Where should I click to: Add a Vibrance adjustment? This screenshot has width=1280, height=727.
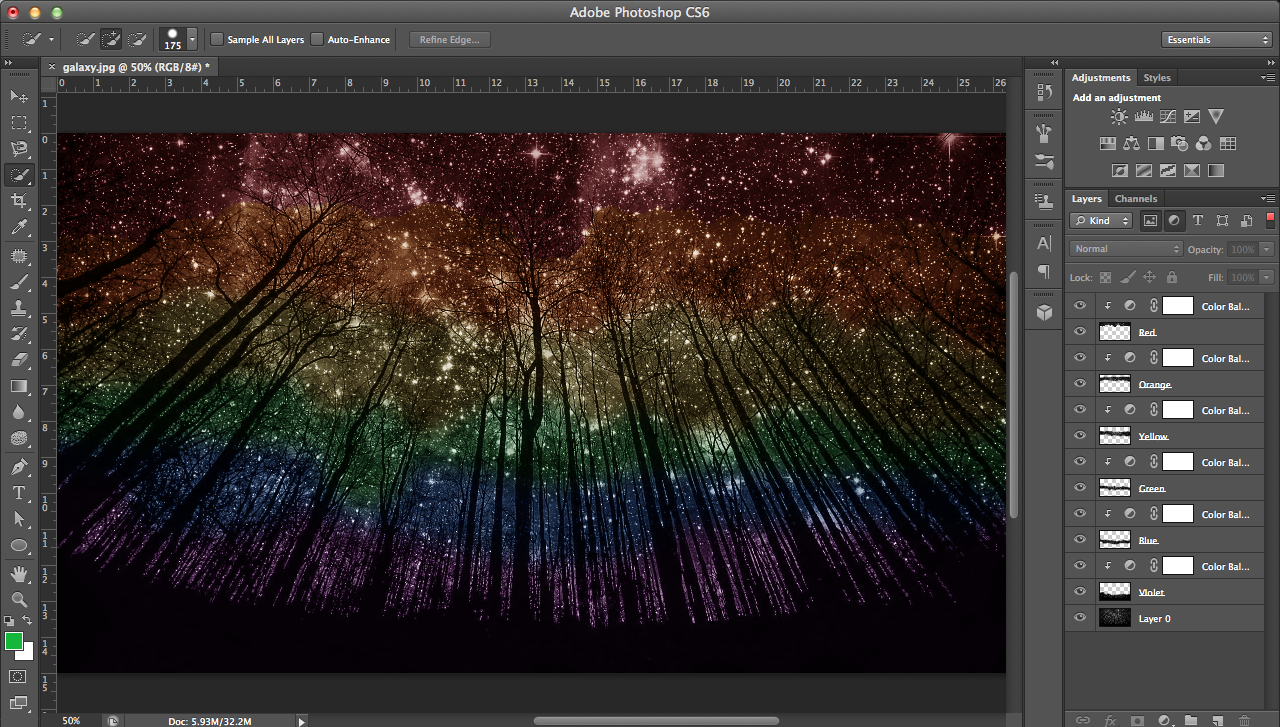point(1216,117)
